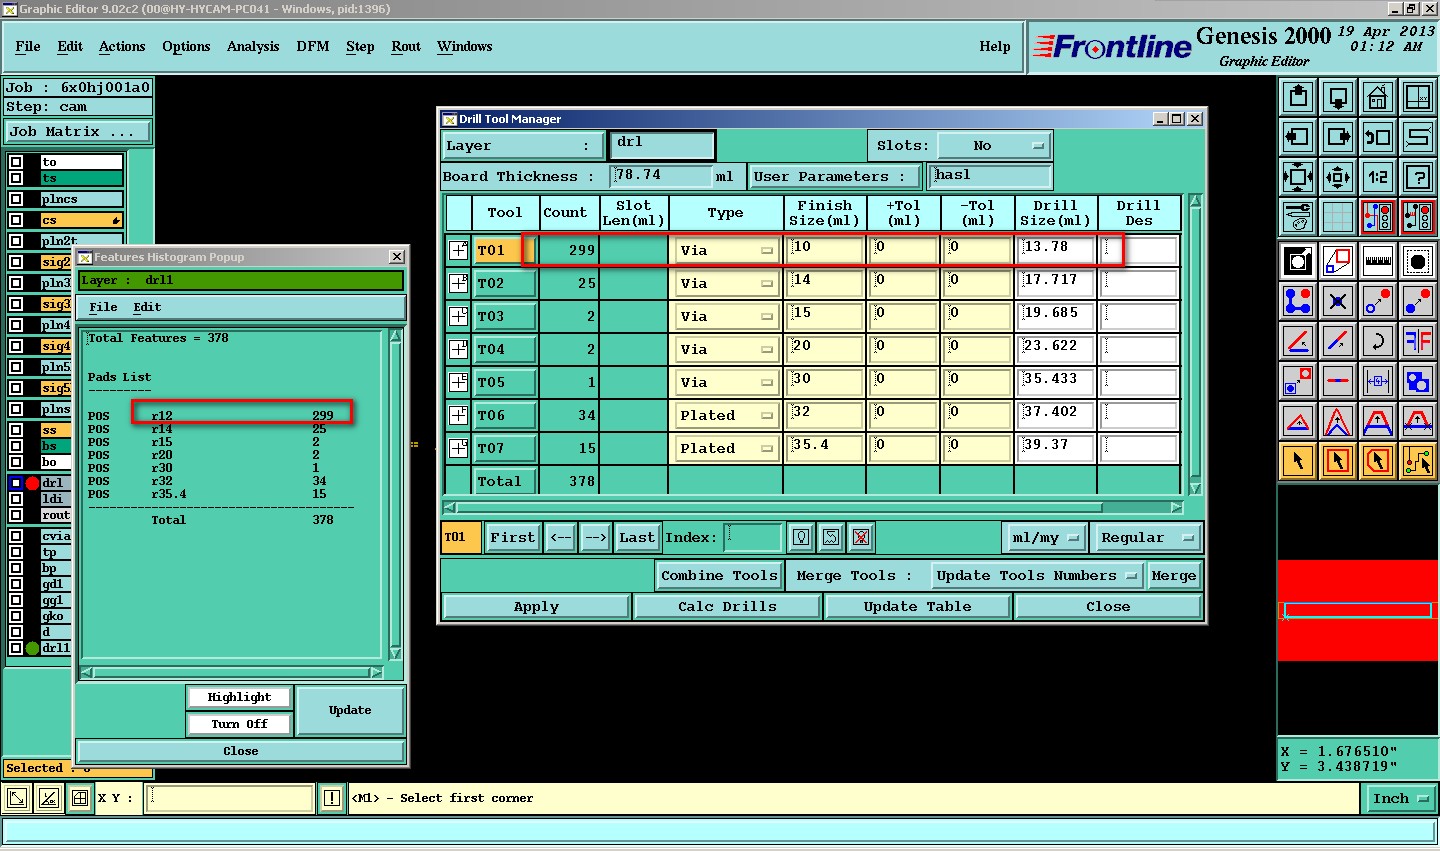Click the horizontal scrollbar under the drill table
The image size is (1440, 851).
814,508
